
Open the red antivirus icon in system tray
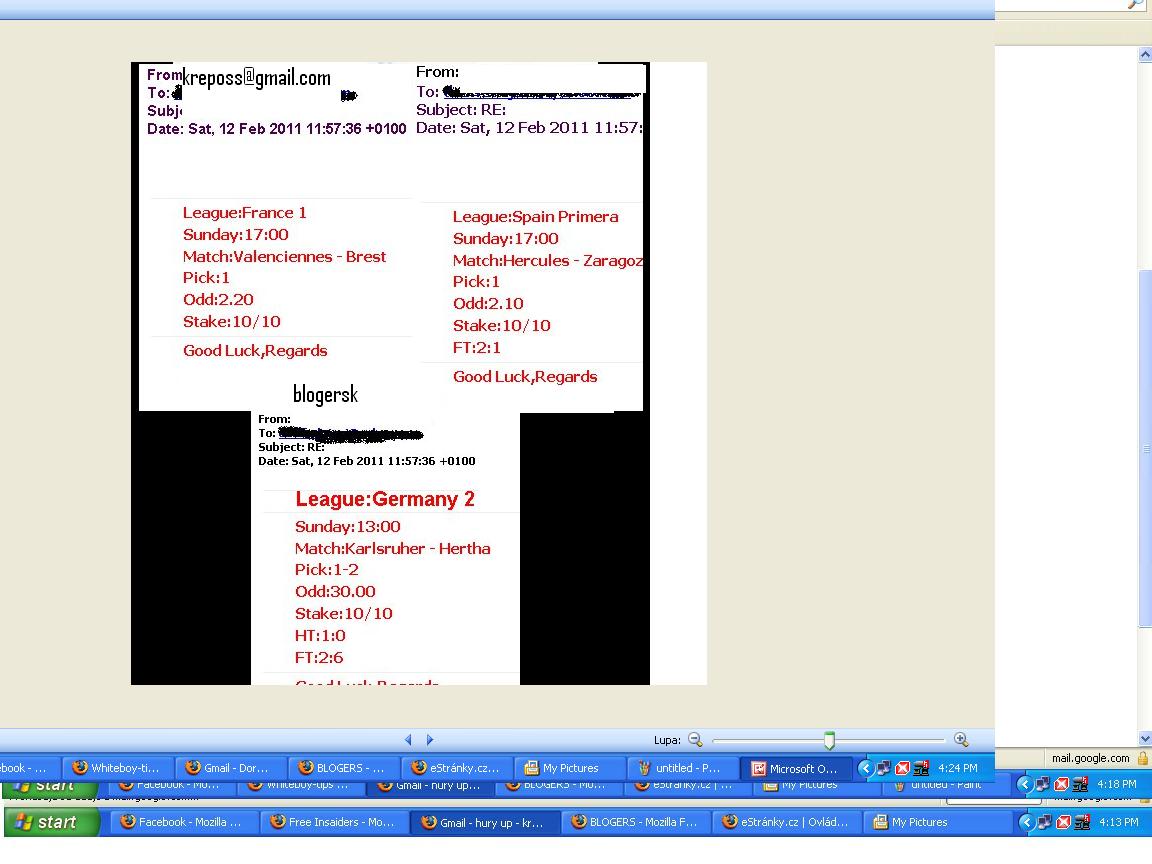coord(903,768)
